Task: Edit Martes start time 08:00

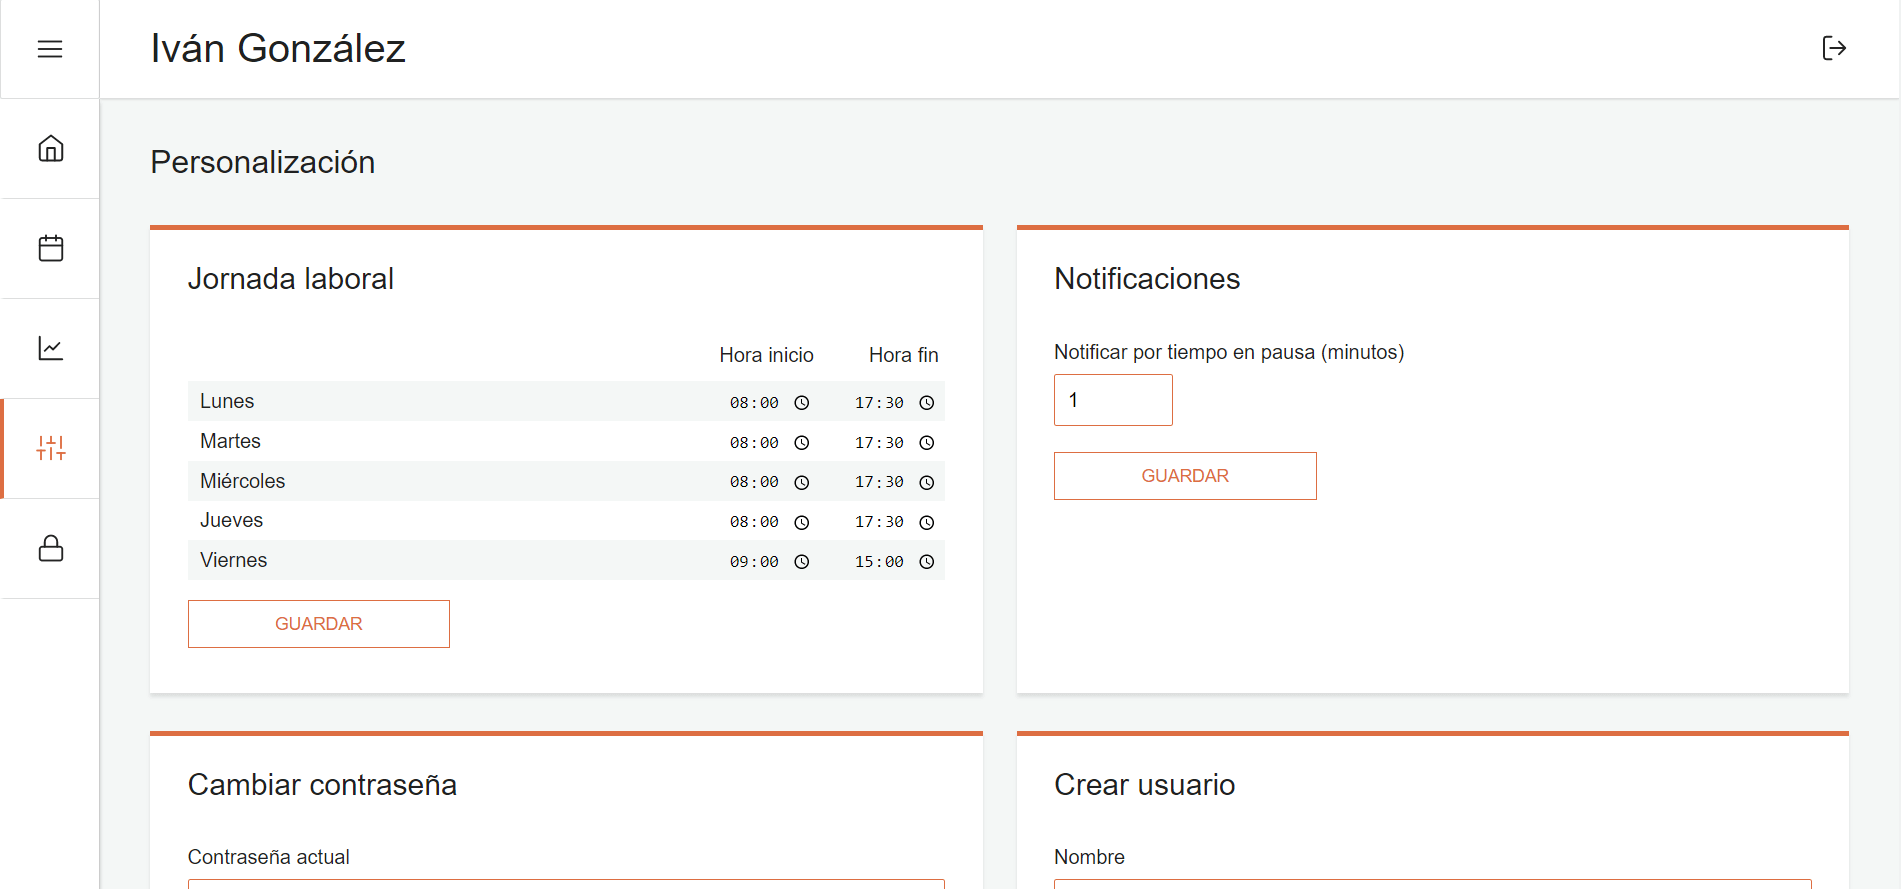Action: tap(753, 443)
